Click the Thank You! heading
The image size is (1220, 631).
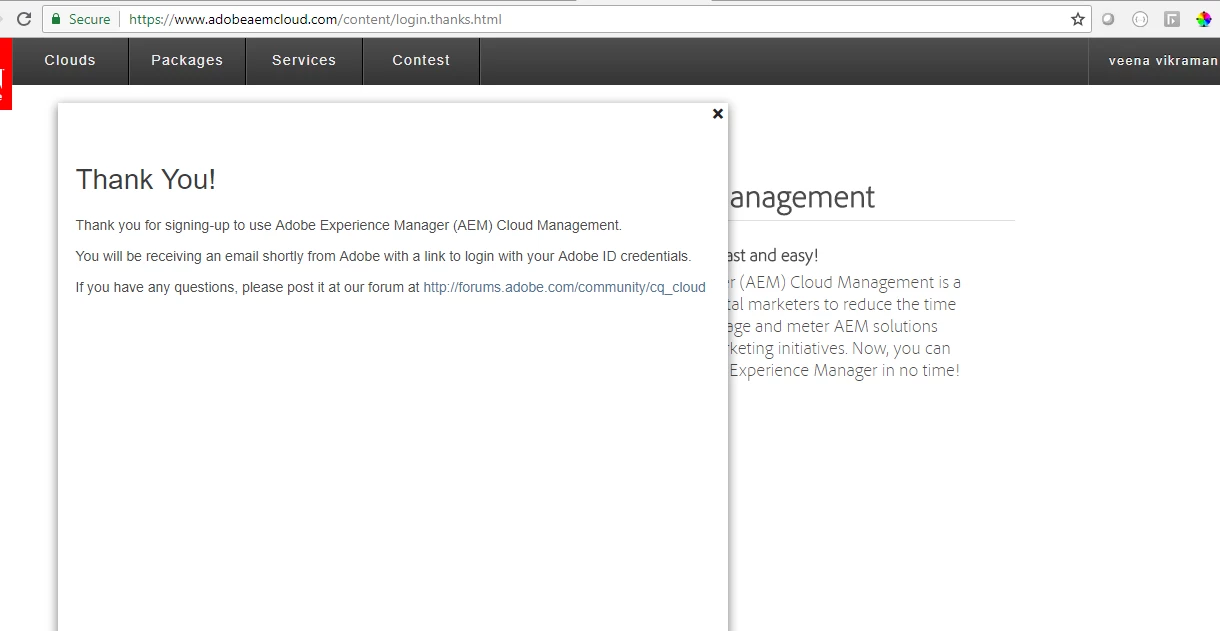click(x=146, y=179)
